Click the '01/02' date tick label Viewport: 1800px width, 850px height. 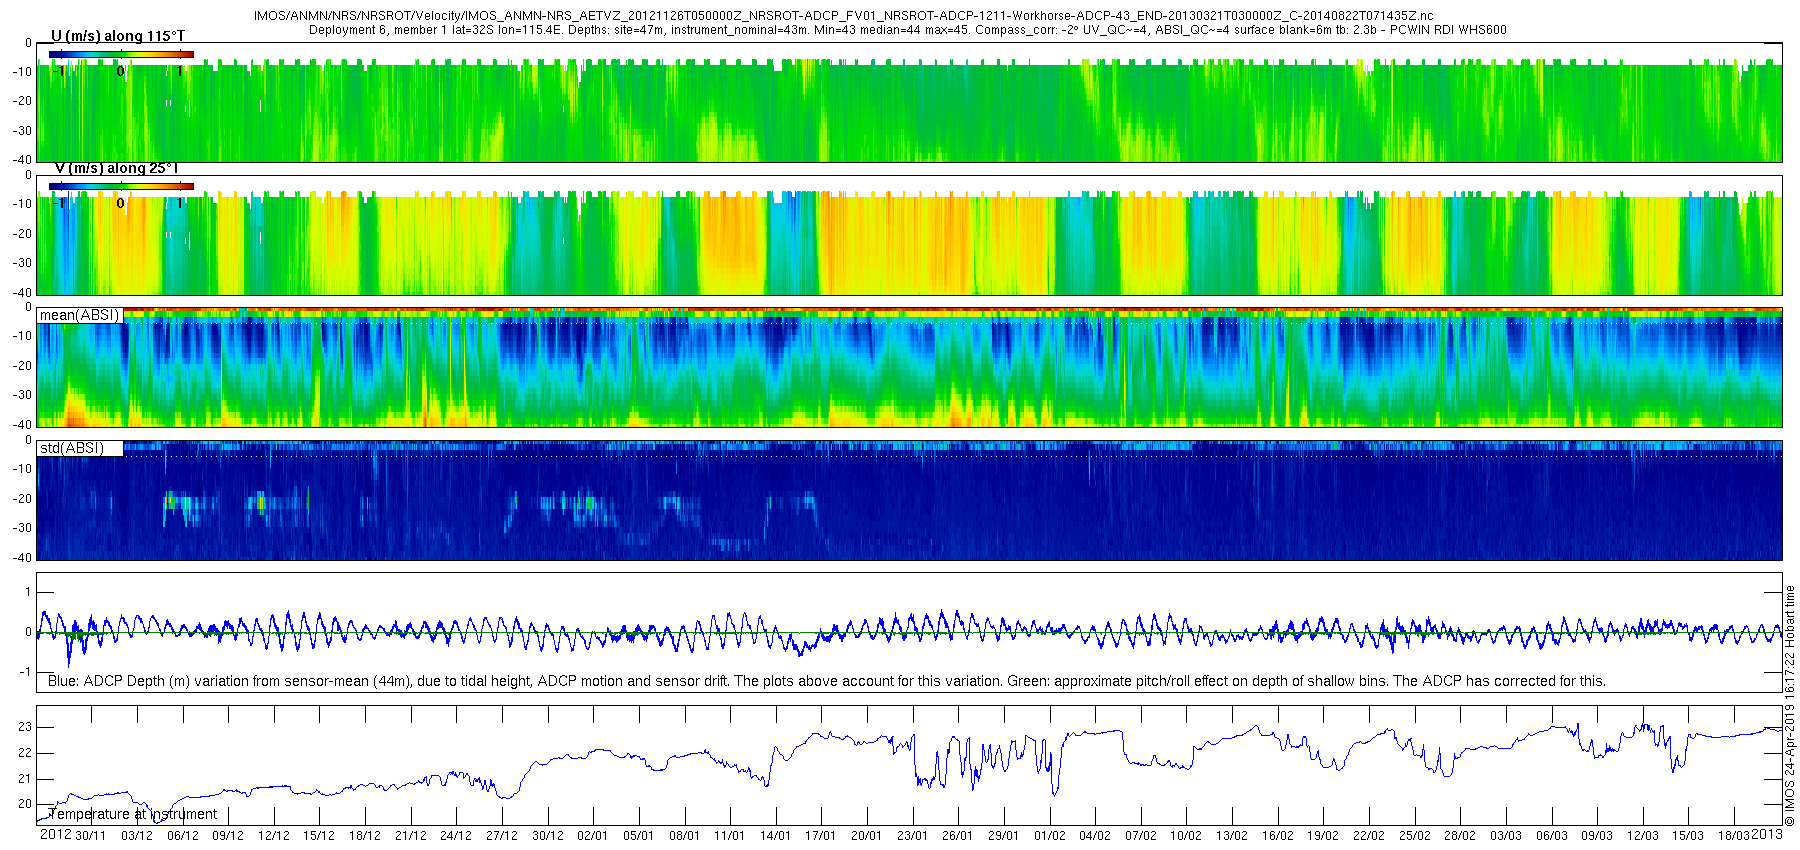1049,836
